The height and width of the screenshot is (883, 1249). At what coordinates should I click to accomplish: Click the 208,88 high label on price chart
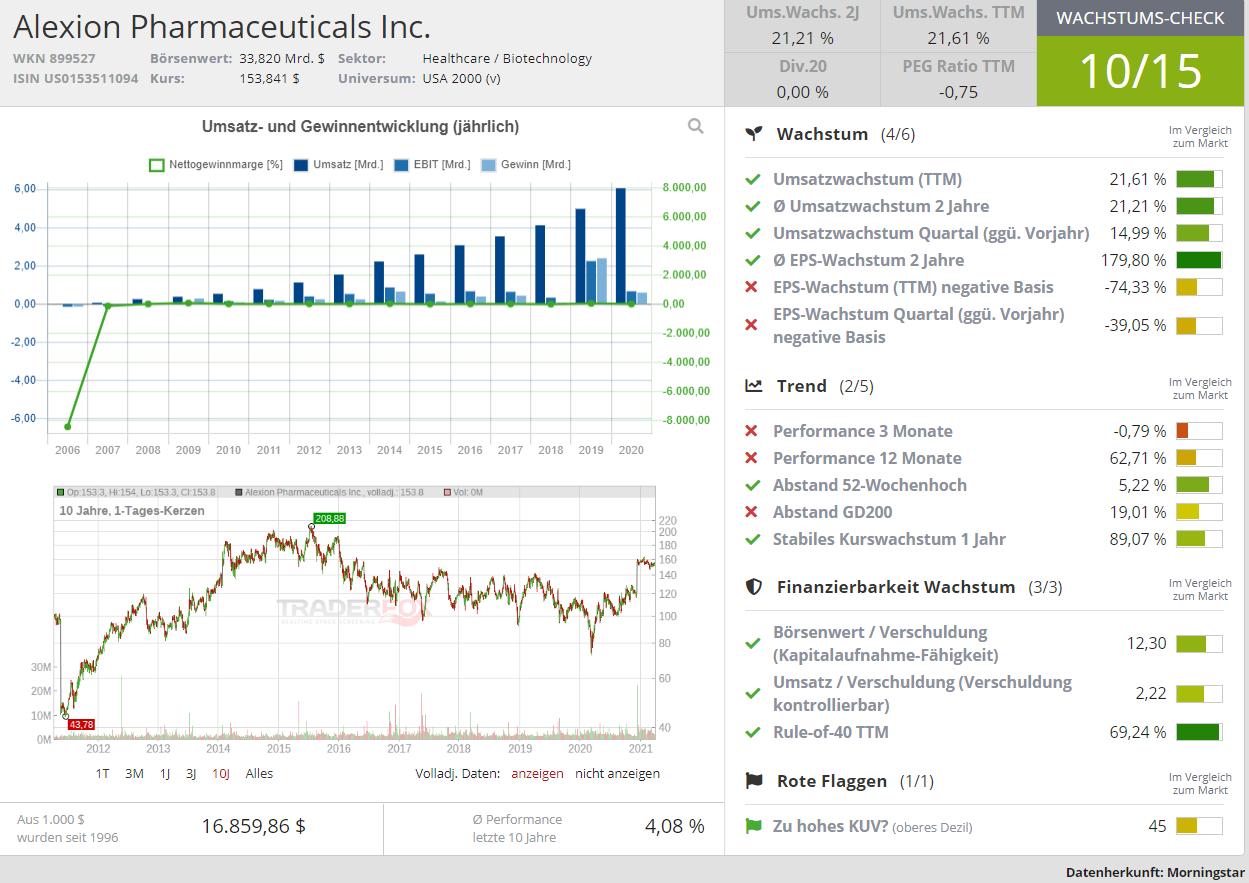tap(330, 518)
